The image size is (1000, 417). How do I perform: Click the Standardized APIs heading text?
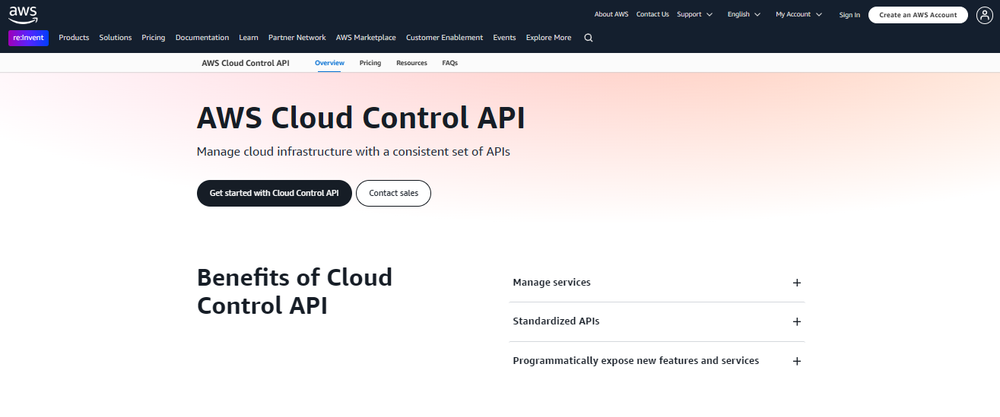556,321
